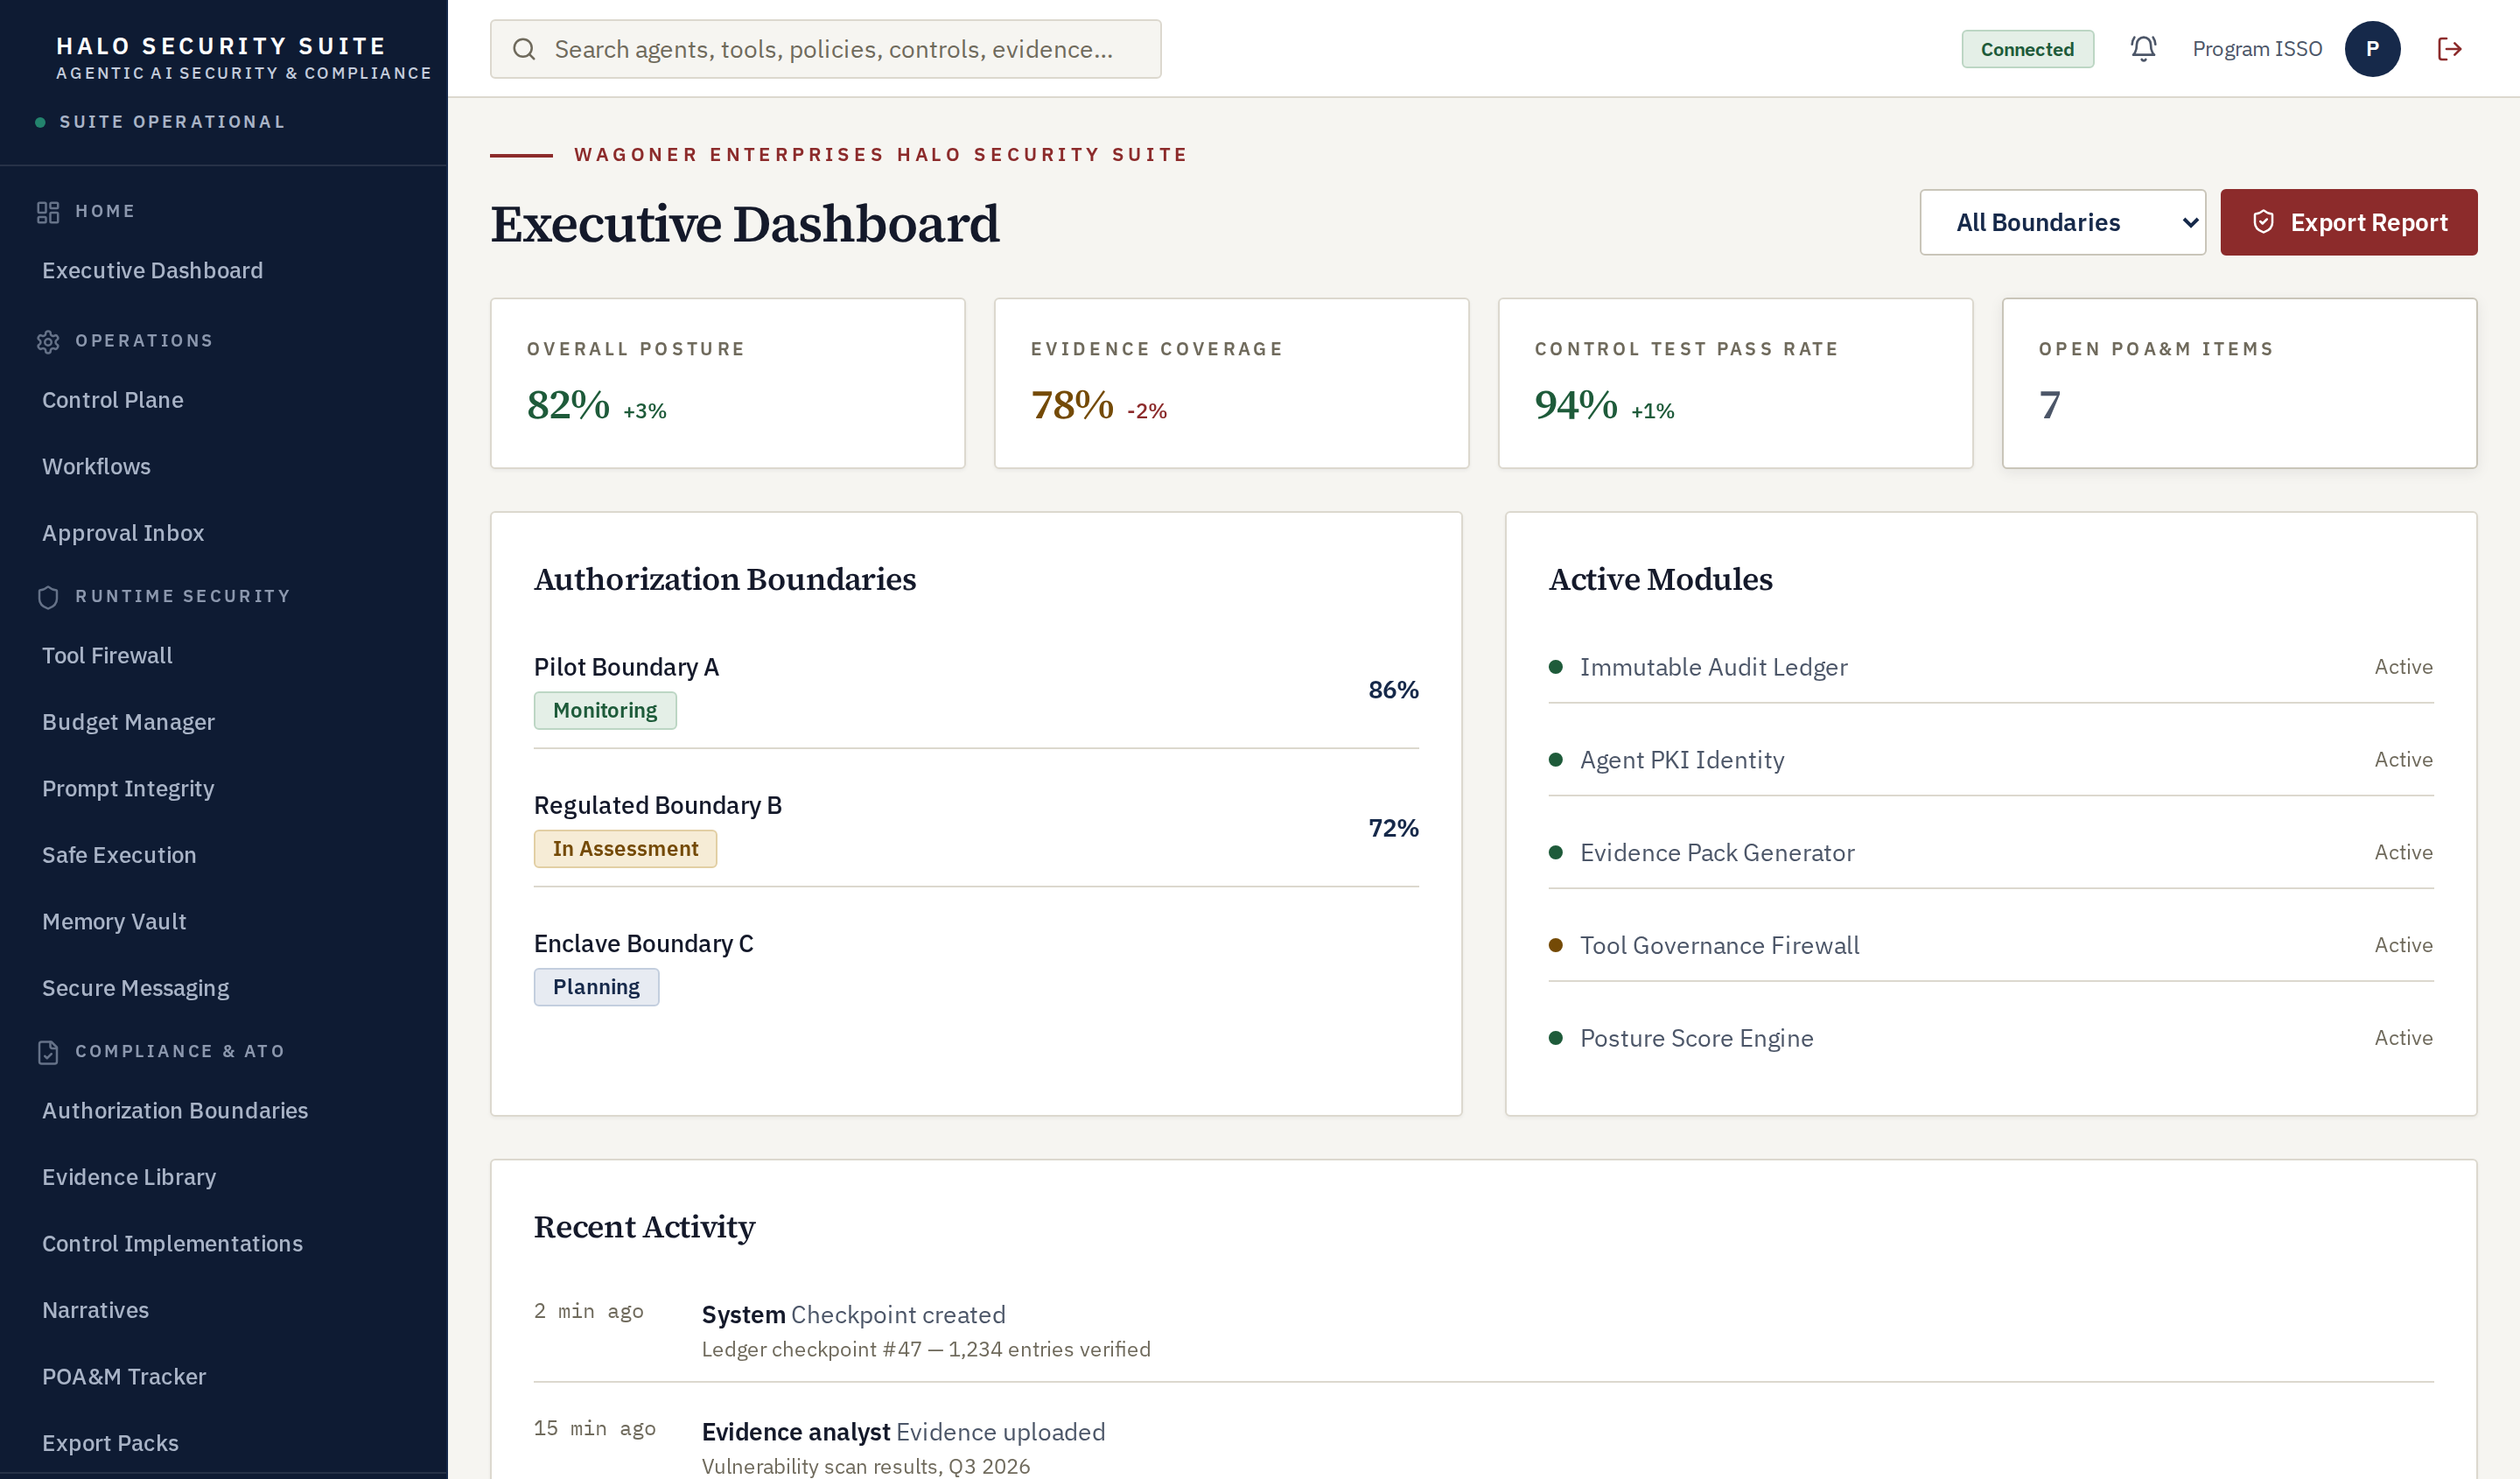Click the In Assessment badge
Image resolution: width=2520 pixels, height=1479 pixels.
pos(625,848)
